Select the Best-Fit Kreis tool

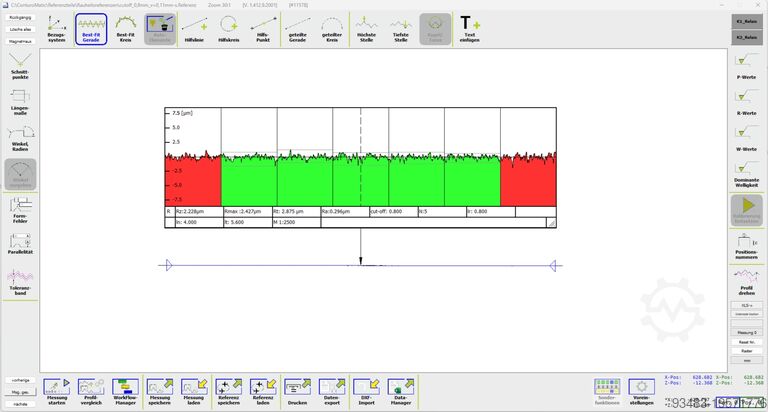[125, 28]
